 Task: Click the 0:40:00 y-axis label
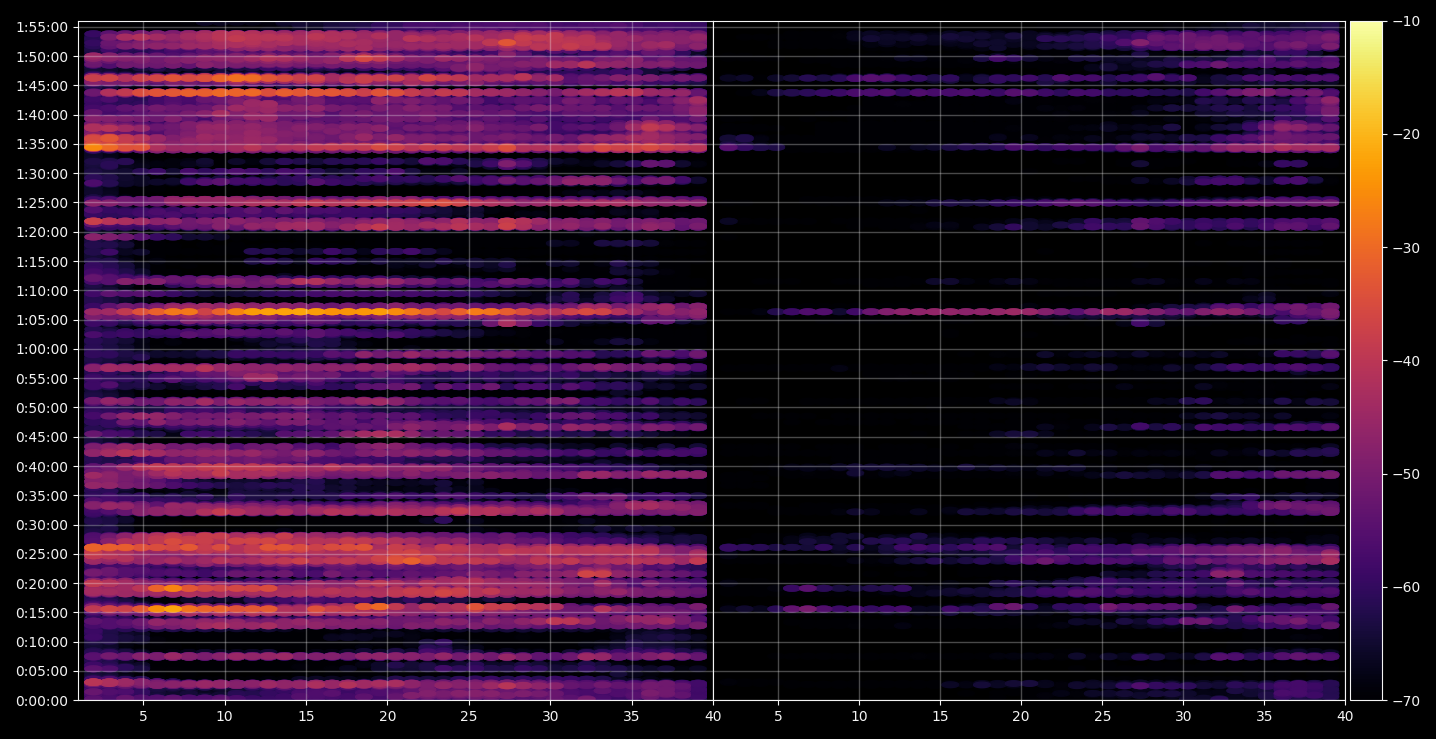pyautogui.click(x=42, y=466)
